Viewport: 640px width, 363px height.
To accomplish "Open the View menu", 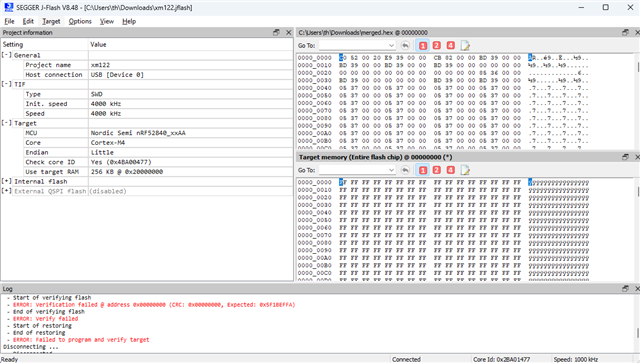I will tap(107, 21).
